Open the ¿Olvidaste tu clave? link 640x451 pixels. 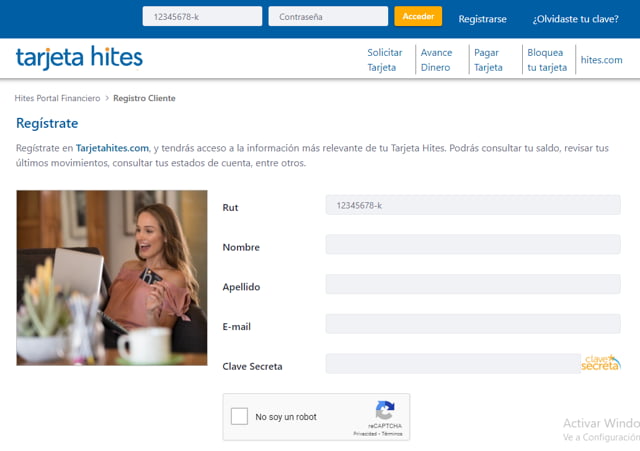point(575,19)
